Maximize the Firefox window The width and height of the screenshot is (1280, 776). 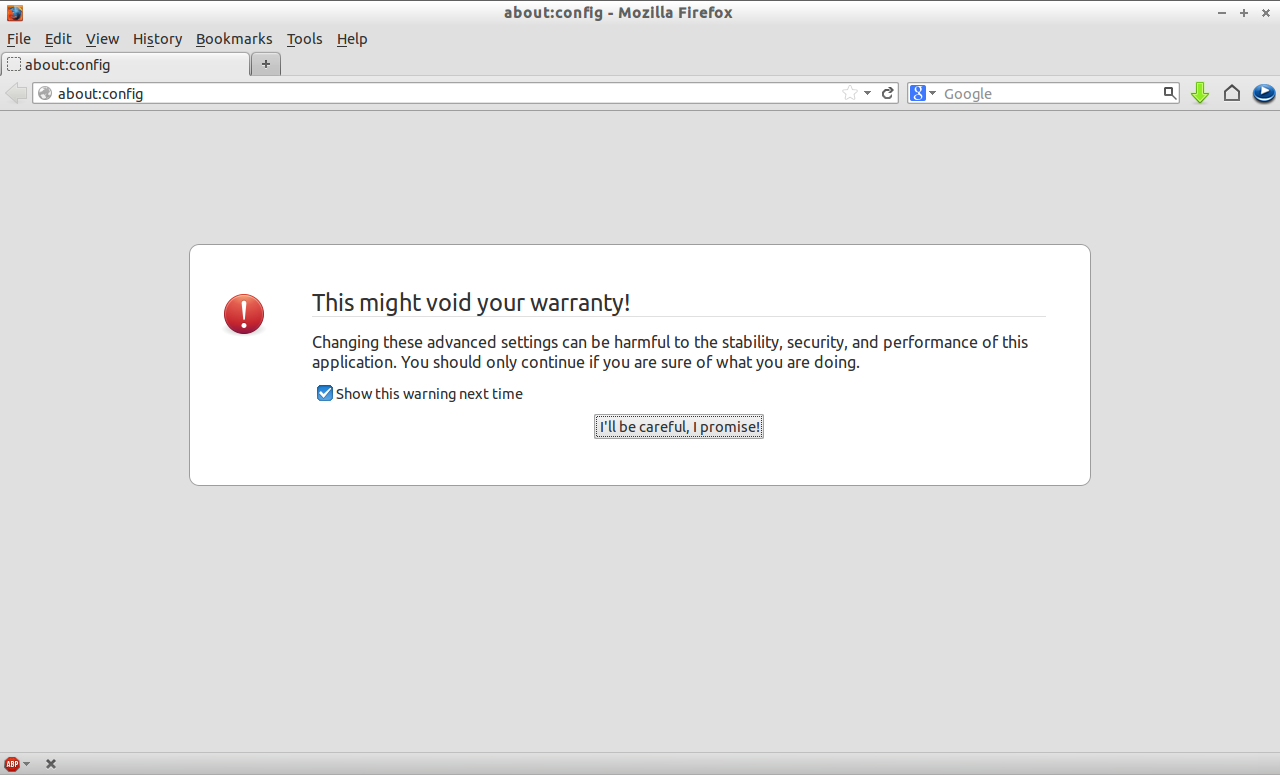click(x=1244, y=13)
